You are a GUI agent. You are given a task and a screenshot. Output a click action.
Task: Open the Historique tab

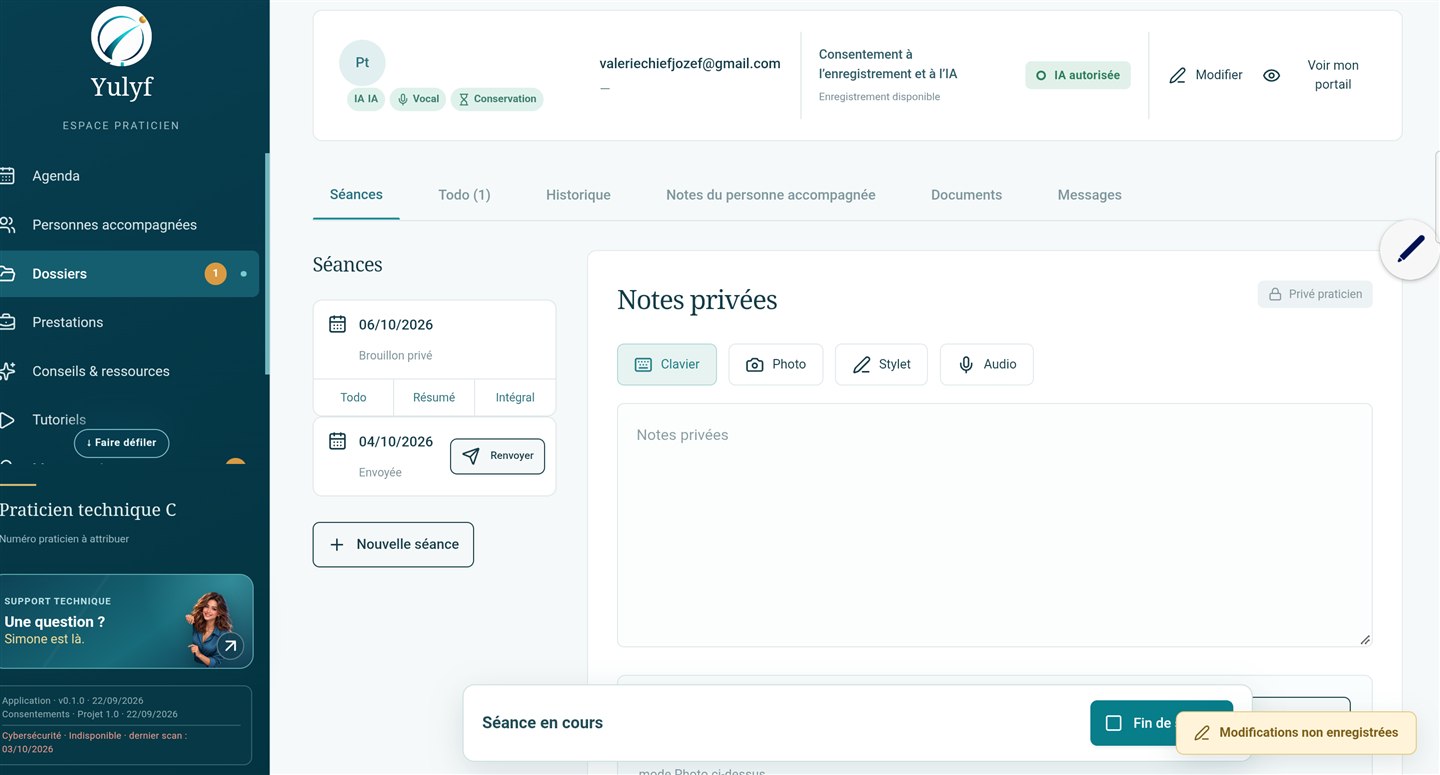(x=578, y=195)
